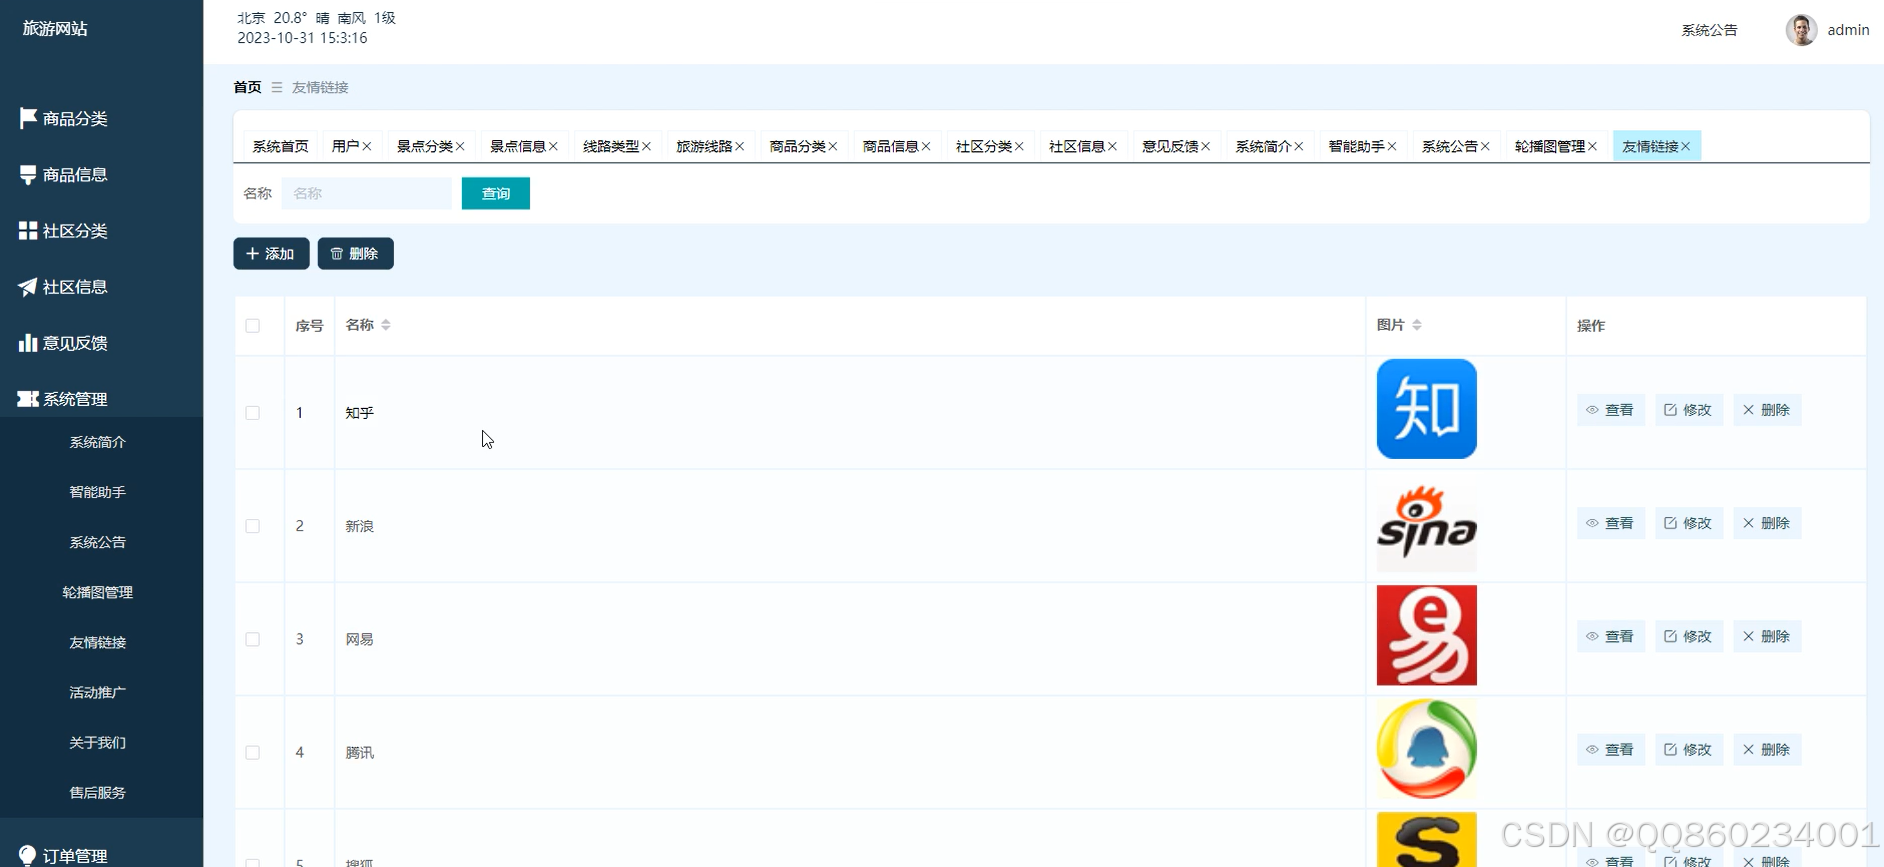Close the 用户 tab
This screenshot has height=867, width=1884.
tap(367, 146)
